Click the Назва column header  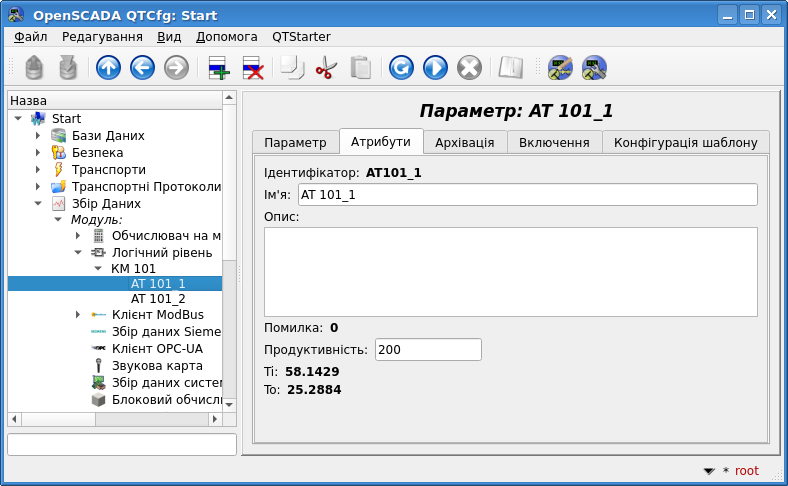click(115, 101)
